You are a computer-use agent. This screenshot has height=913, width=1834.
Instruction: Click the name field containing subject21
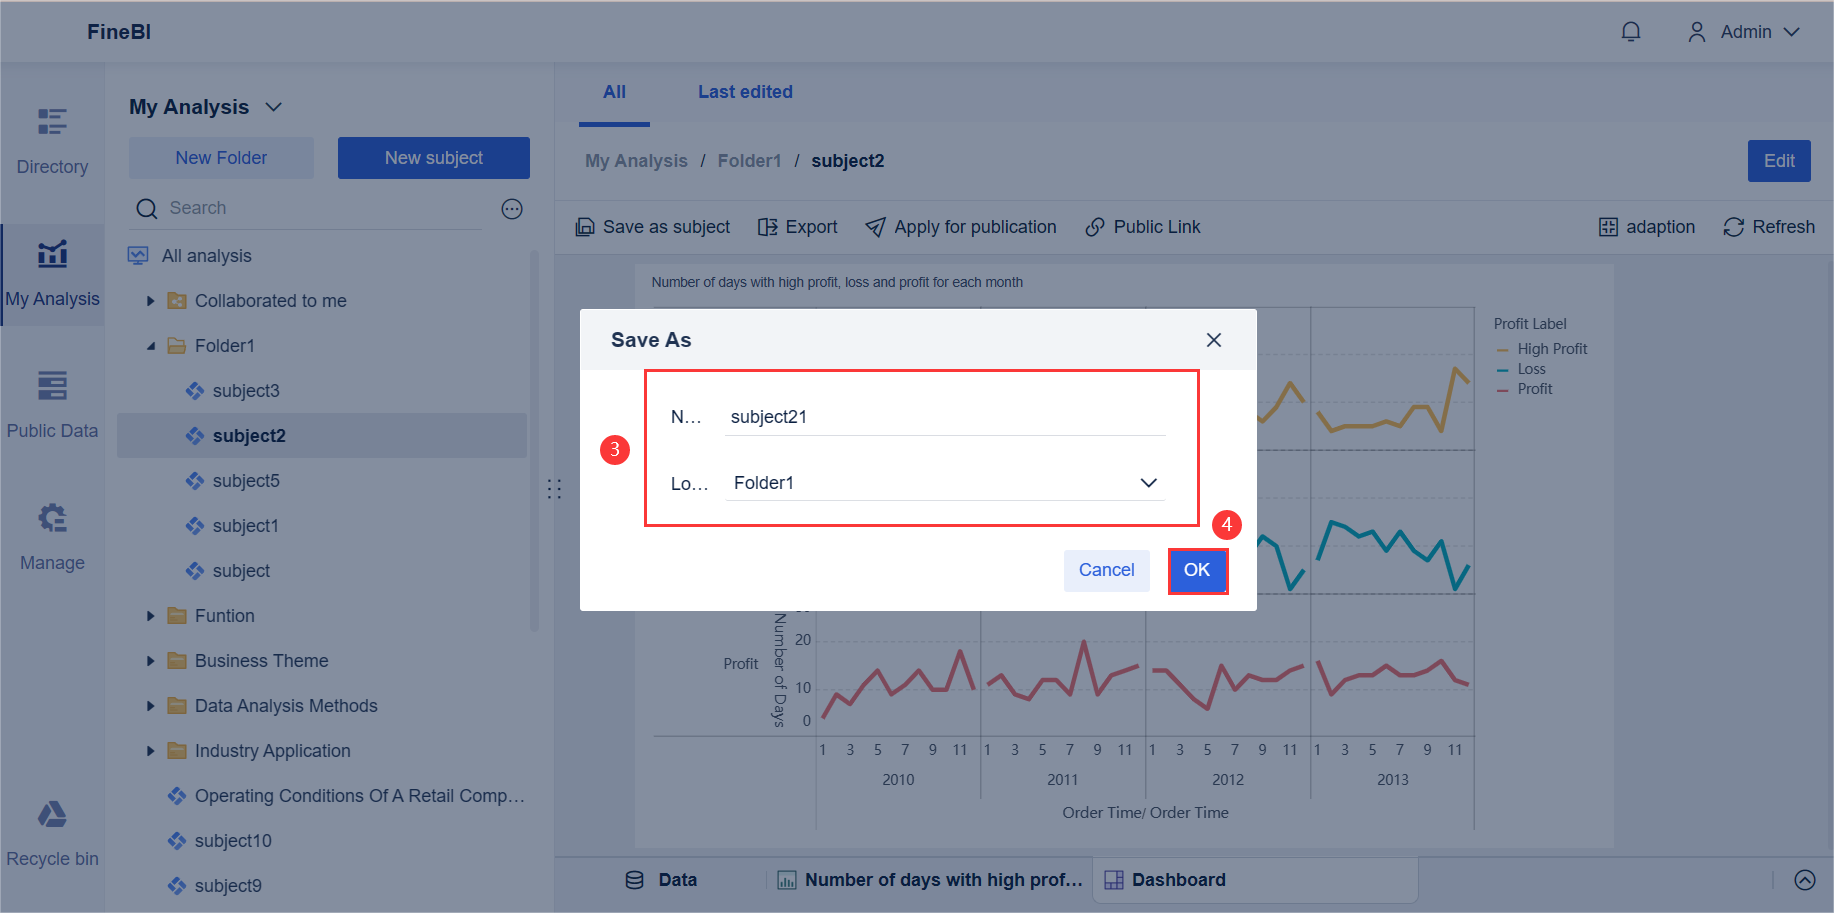point(945,417)
